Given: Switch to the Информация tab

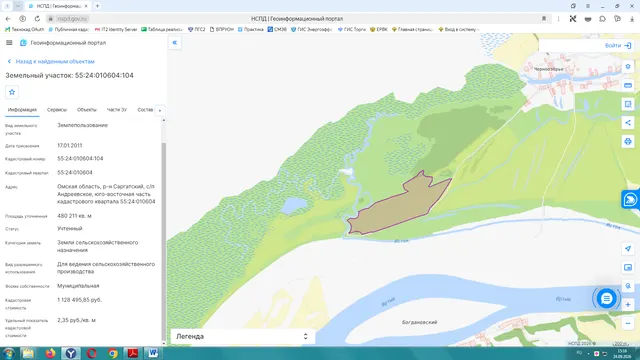Looking at the screenshot, I should [22, 110].
